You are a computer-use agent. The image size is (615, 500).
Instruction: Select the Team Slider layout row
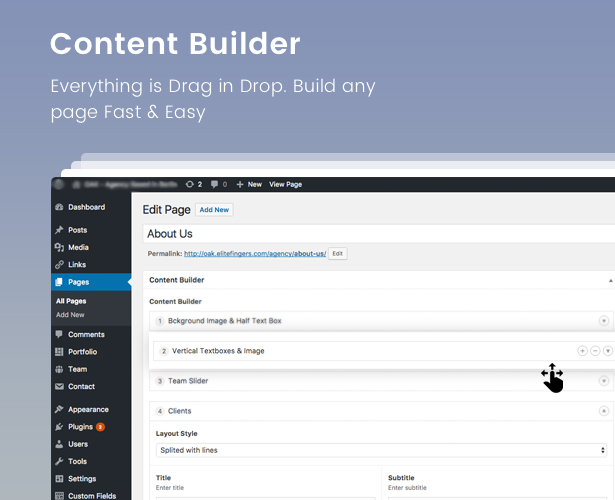(x=188, y=381)
